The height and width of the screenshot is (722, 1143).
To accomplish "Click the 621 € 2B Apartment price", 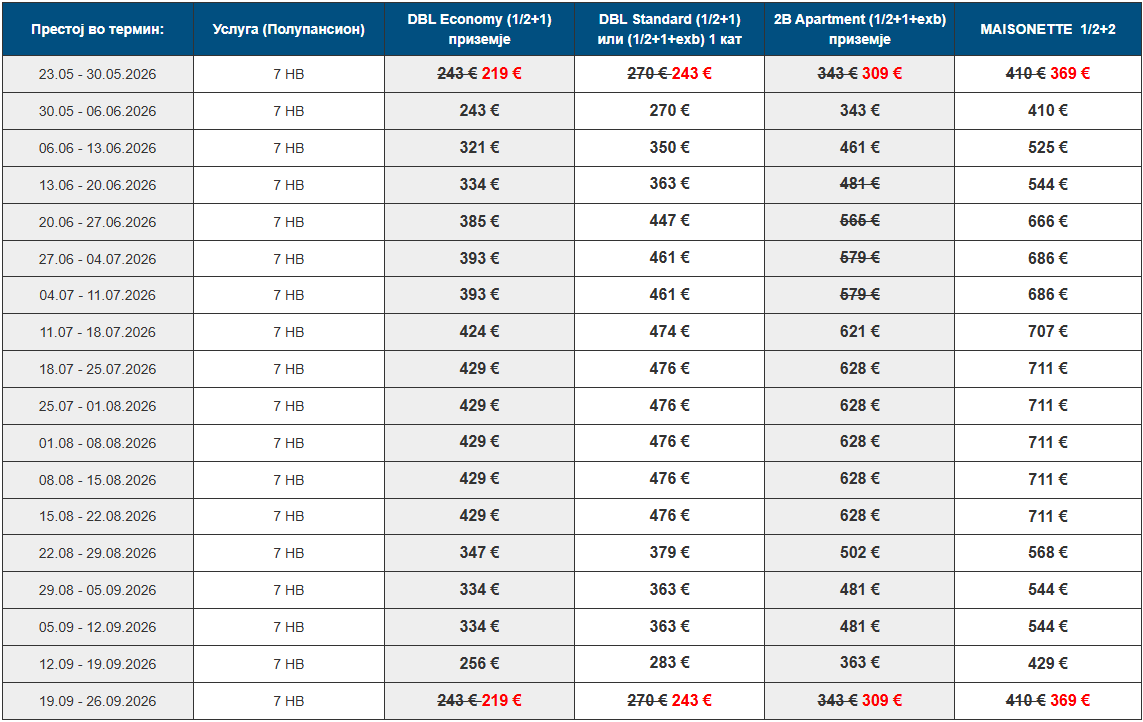I will [x=859, y=332].
